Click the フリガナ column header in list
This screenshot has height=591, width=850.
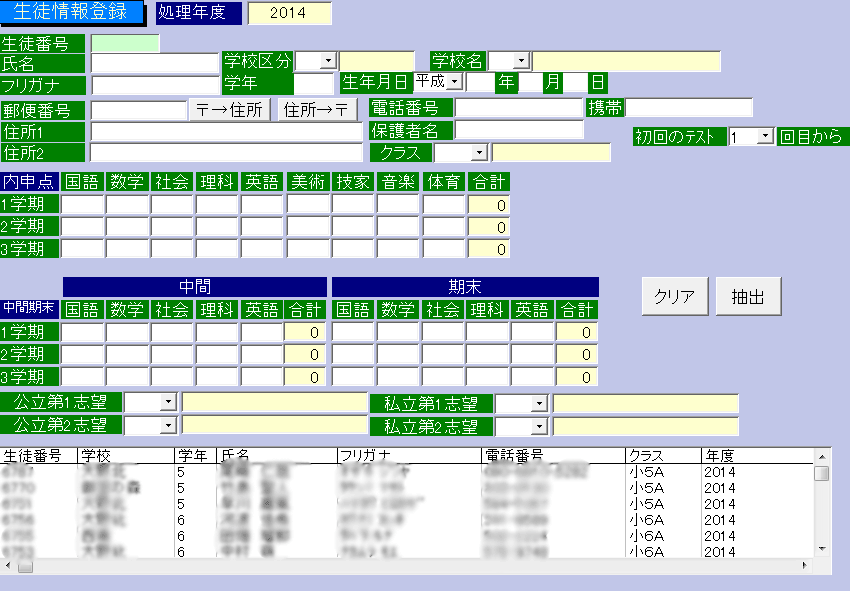click(408, 456)
